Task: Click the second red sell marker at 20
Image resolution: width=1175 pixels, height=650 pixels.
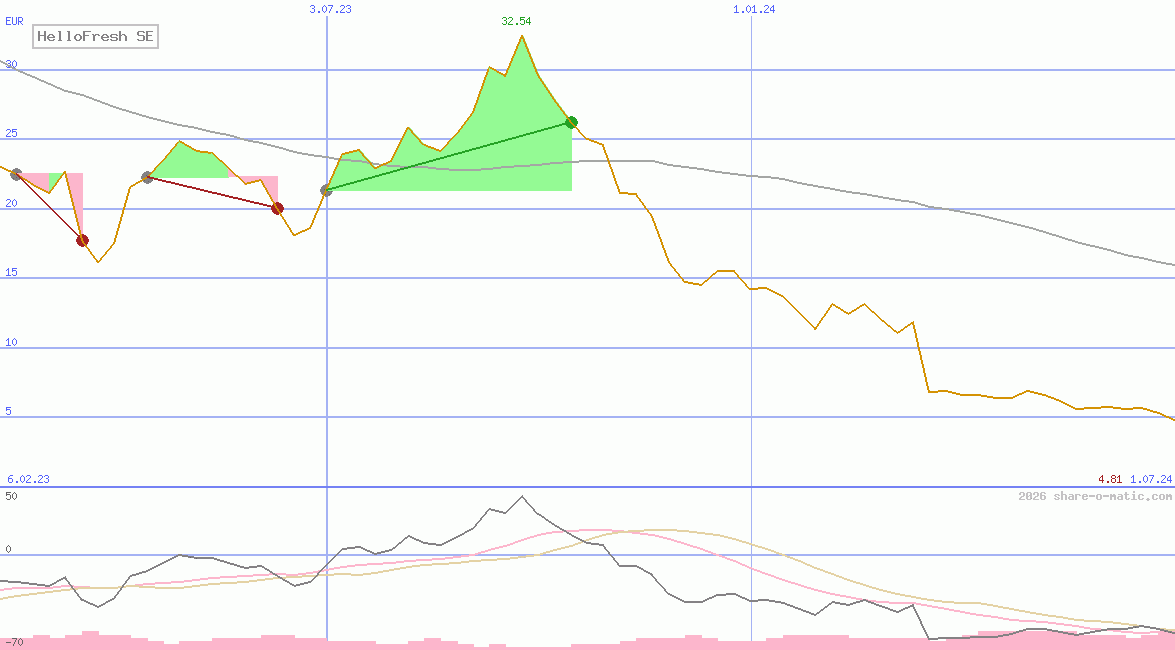Action: coord(277,208)
